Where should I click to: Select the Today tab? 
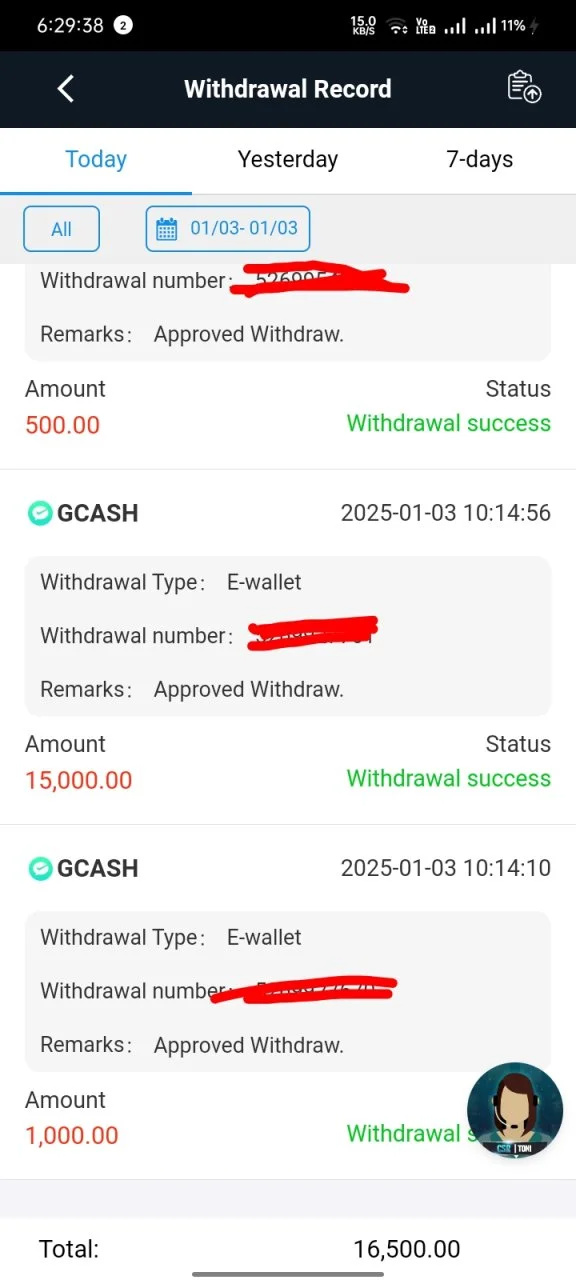[96, 159]
